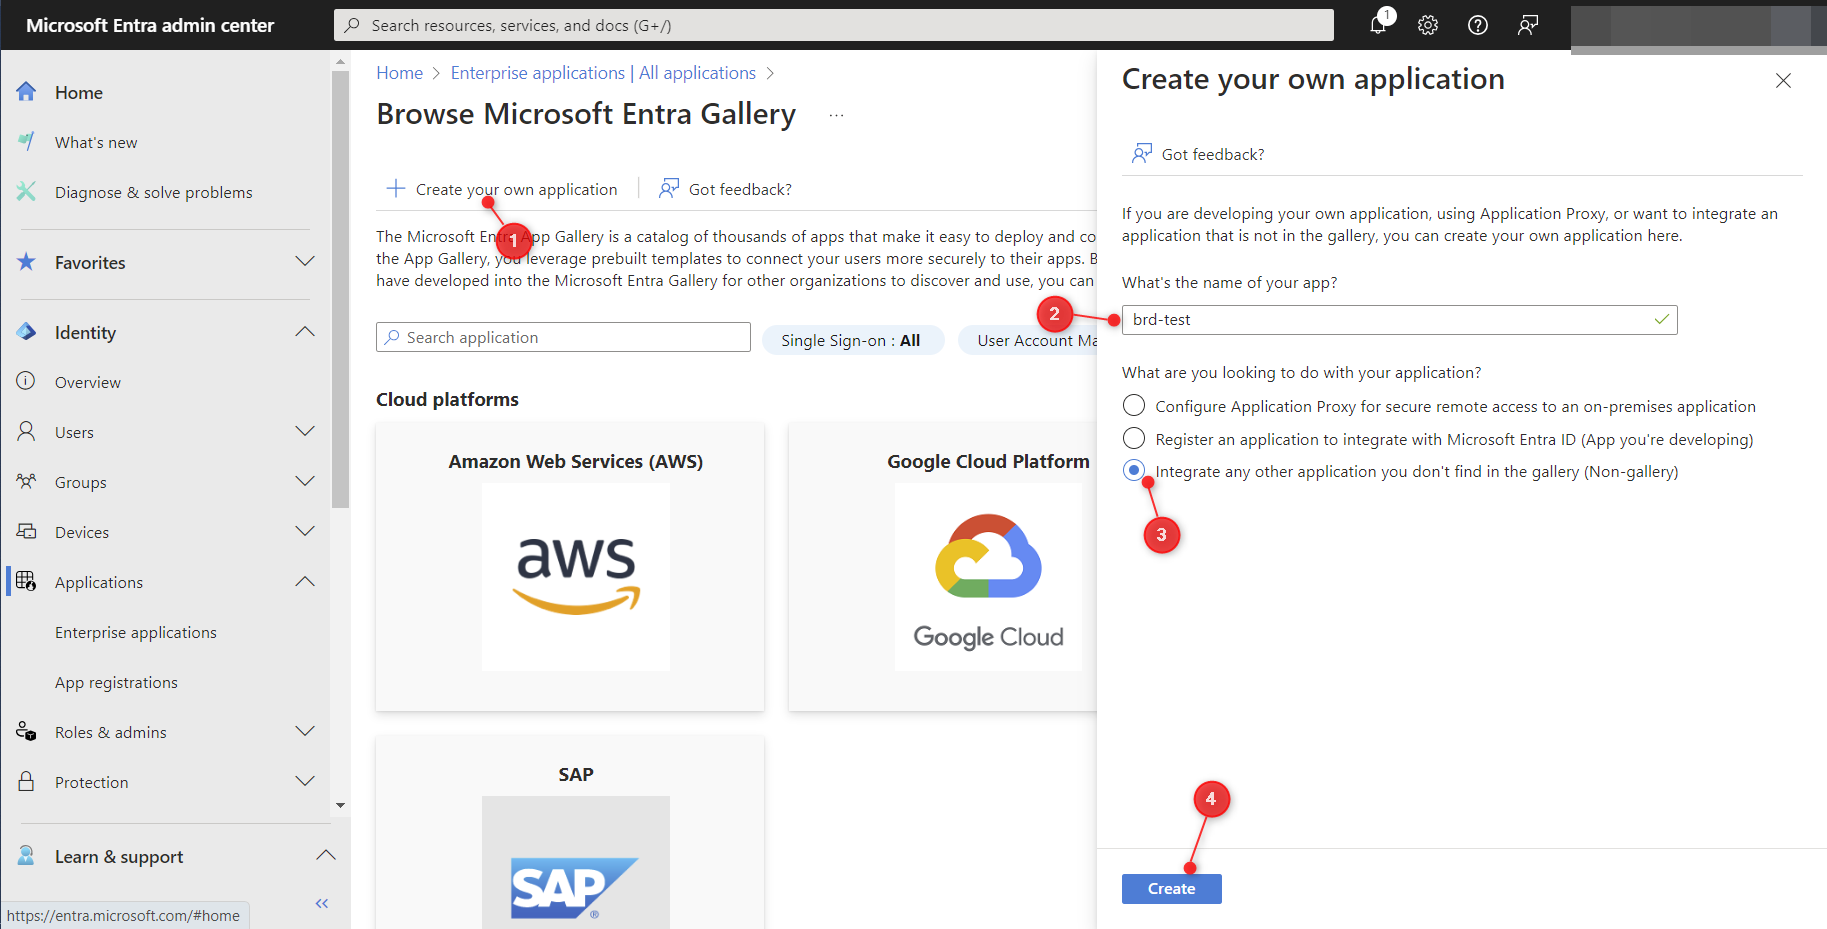This screenshot has height=929, width=1827.
Task: Open the Overview menu item
Action: (x=88, y=382)
